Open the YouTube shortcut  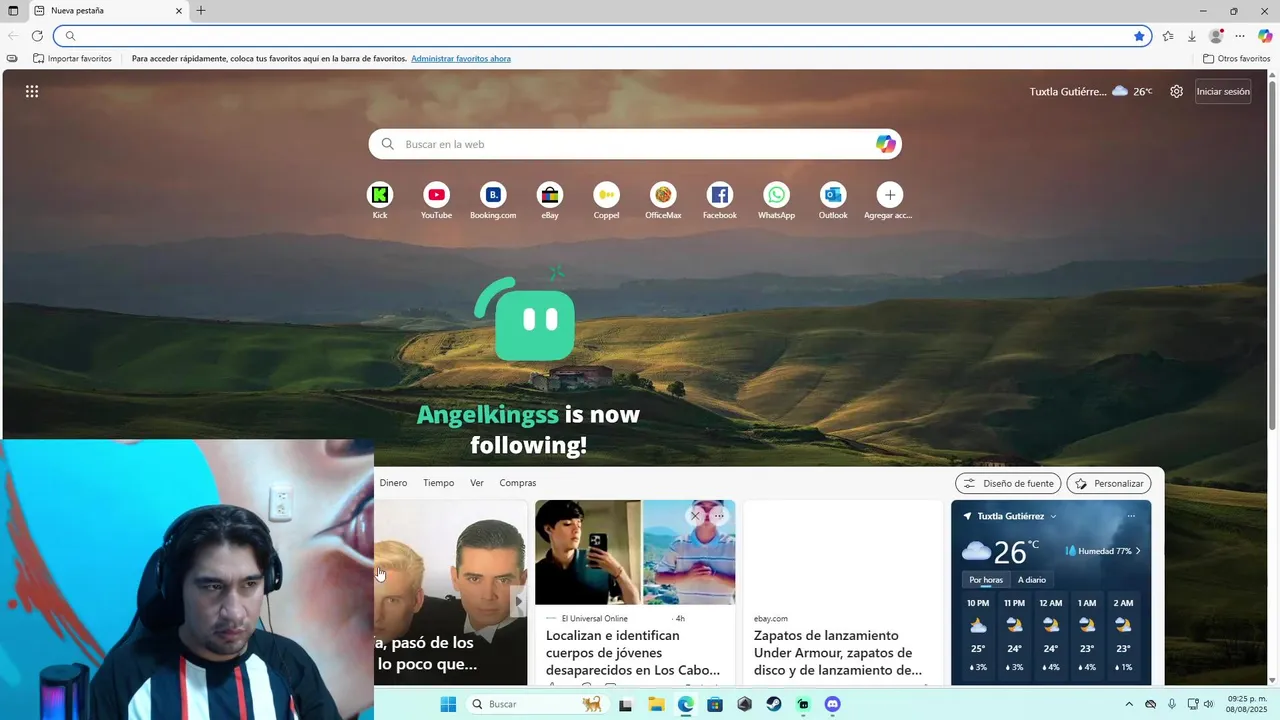pyautogui.click(x=436, y=195)
